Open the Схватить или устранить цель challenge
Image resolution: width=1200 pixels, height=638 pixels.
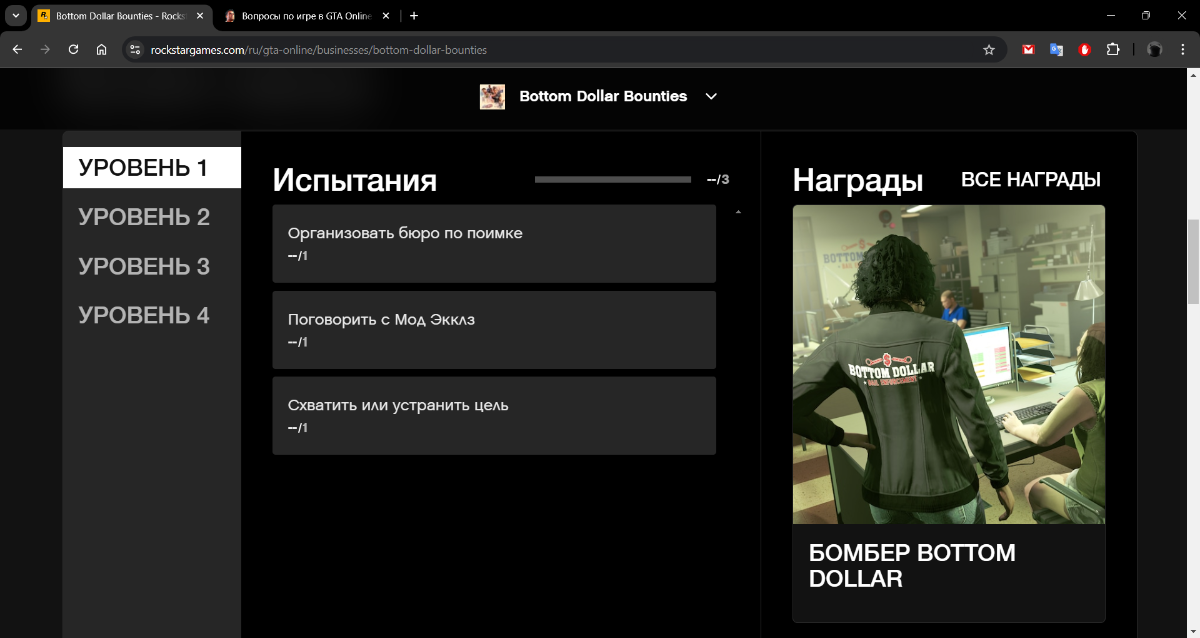click(x=494, y=416)
